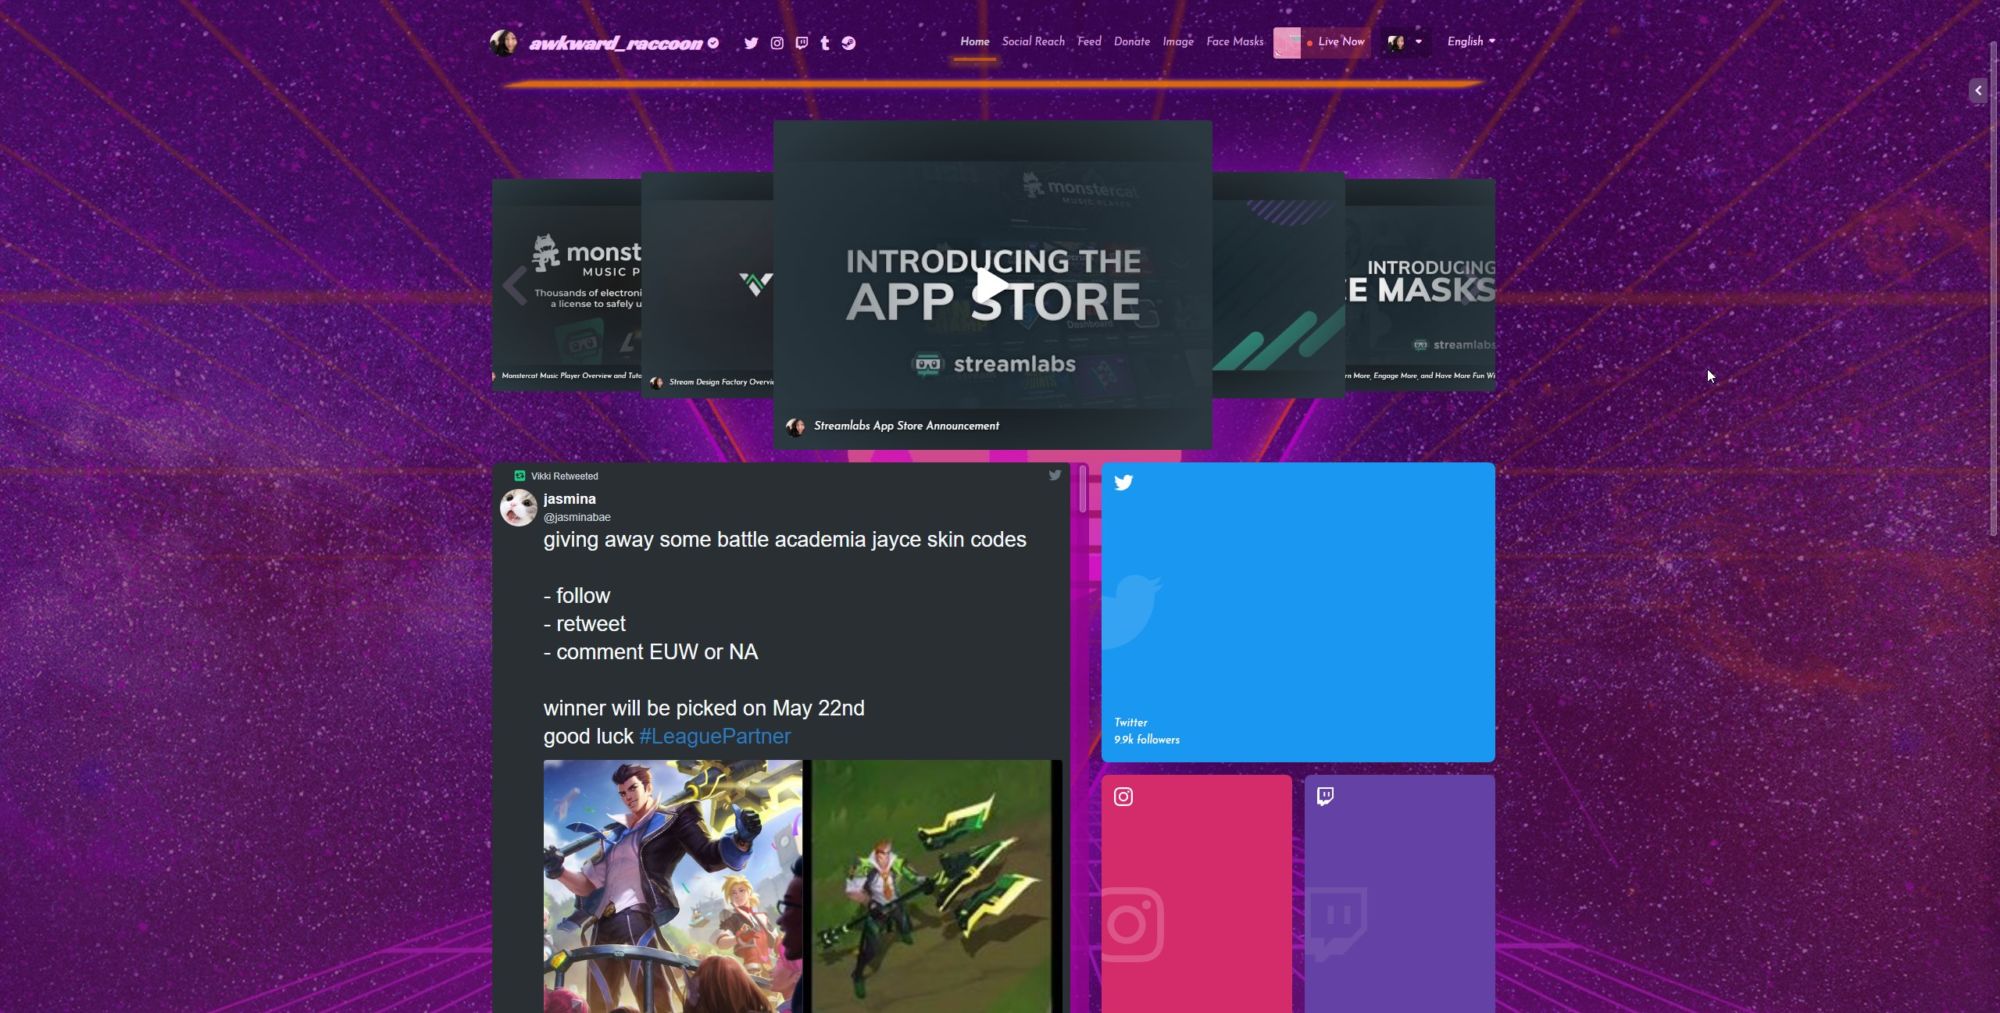Open the Twitch icon in header
This screenshot has width=2000, height=1013.
tap(801, 43)
